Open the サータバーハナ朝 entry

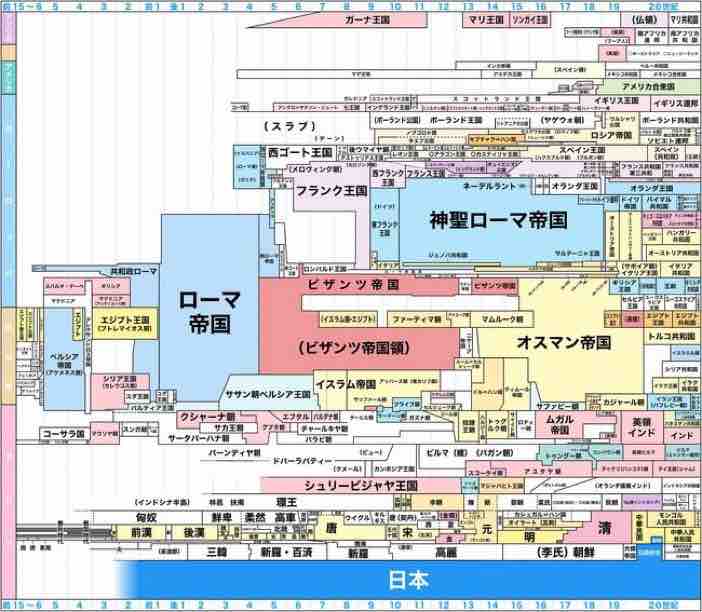tap(199, 438)
